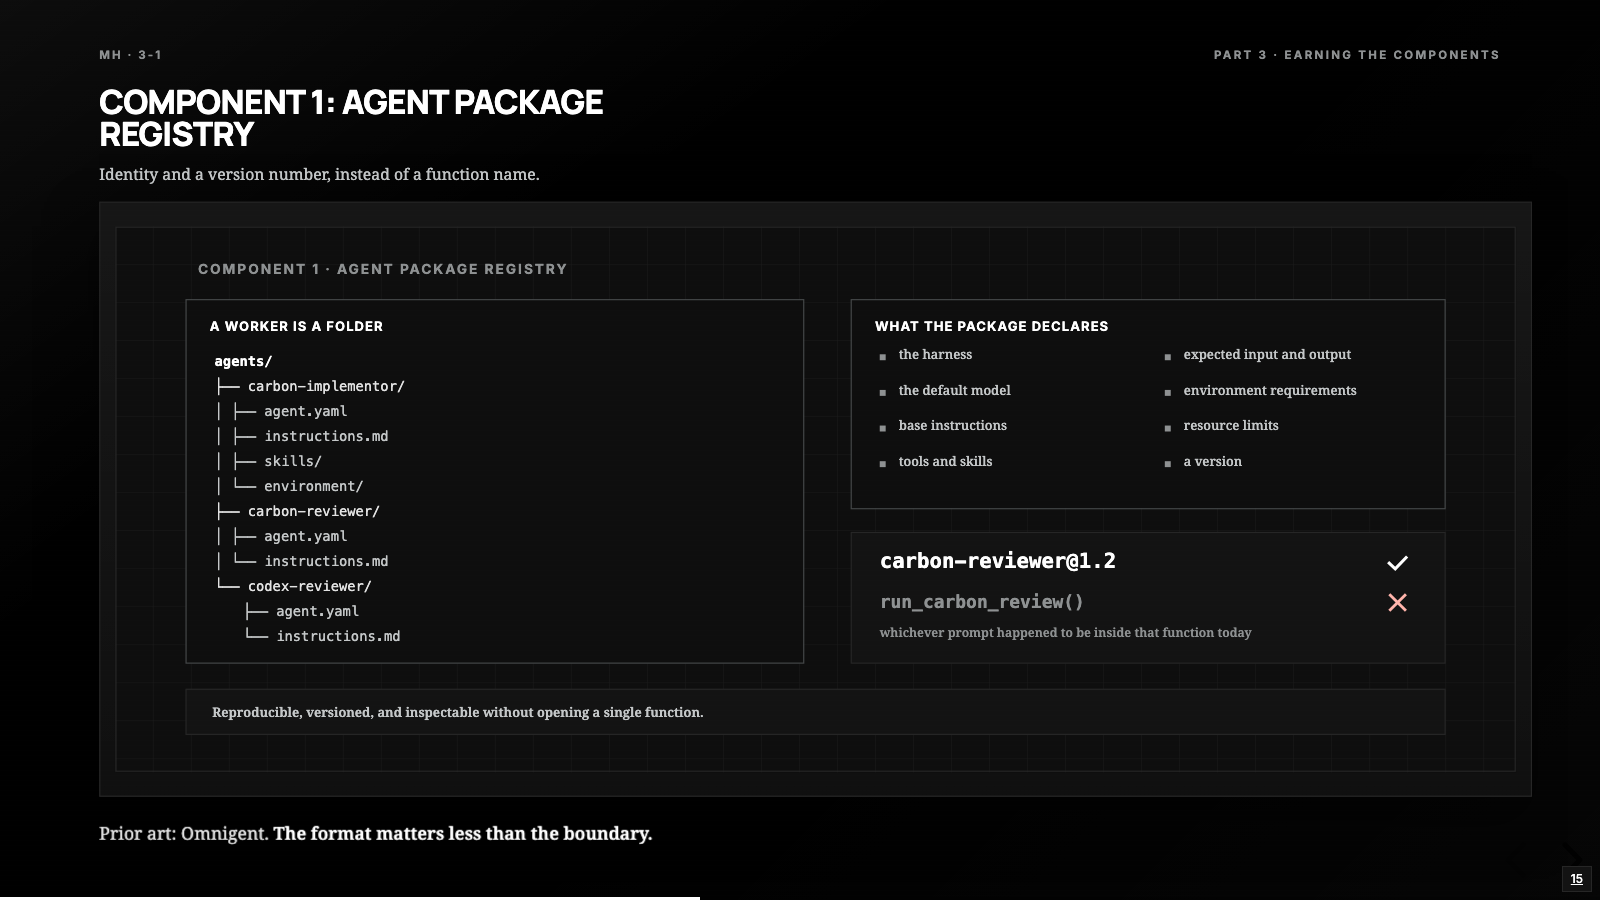Click the white checkmark beside carbon-reviewer@1.2

(1397, 563)
